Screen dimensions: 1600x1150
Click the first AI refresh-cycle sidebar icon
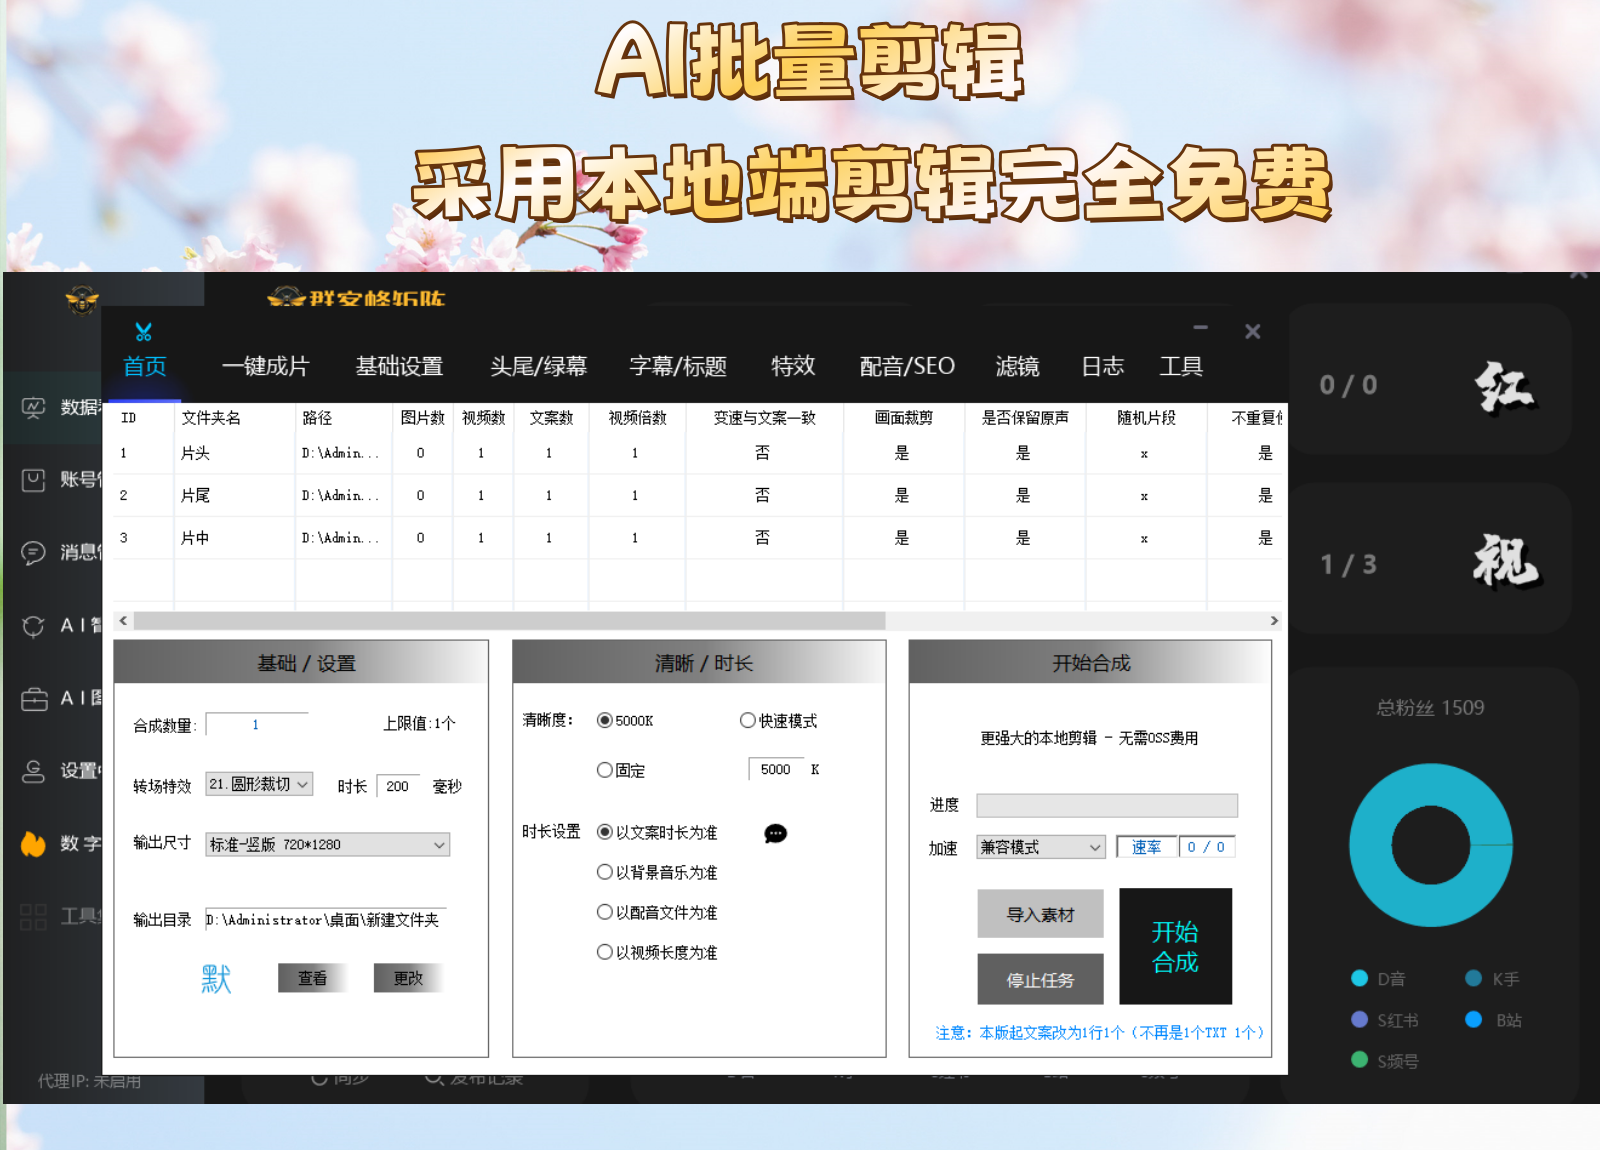[34, 625]
